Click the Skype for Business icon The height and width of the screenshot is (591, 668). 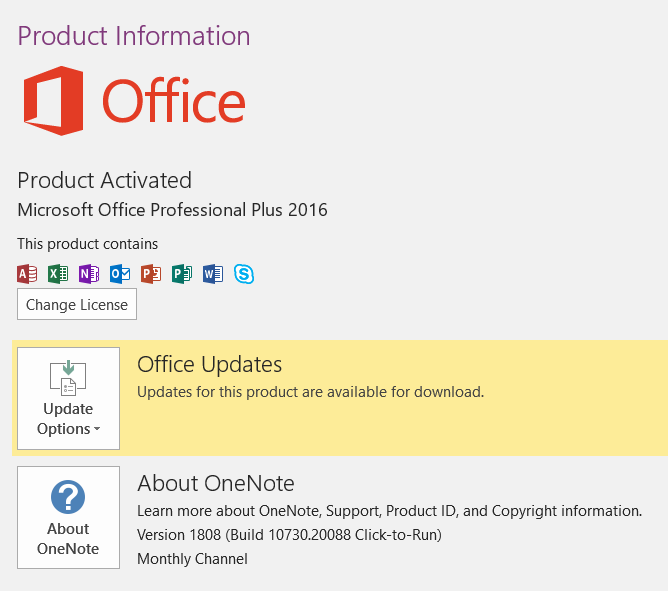coord(244,274)
